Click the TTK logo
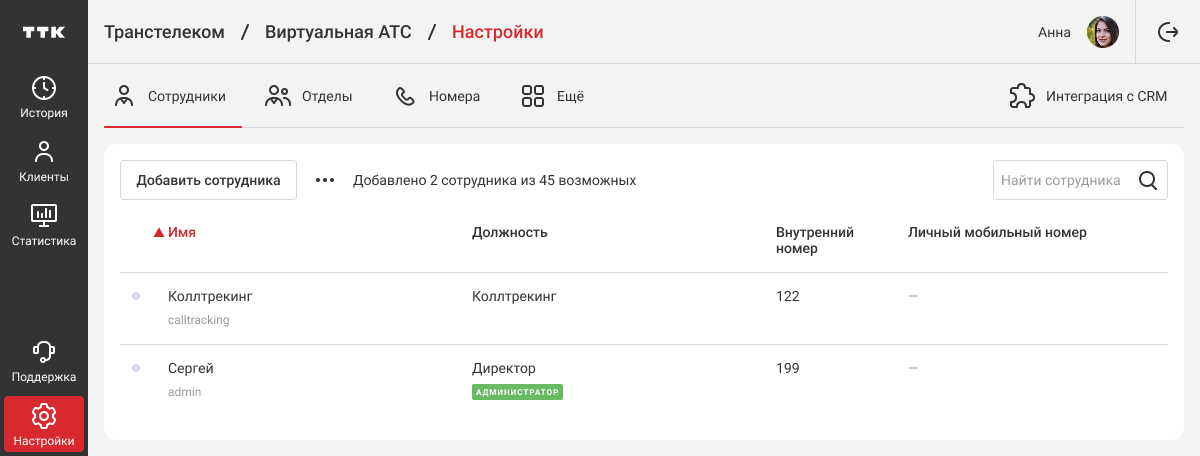The height and width of the screenshot is (456, 1200). click(x=44, y=32)
